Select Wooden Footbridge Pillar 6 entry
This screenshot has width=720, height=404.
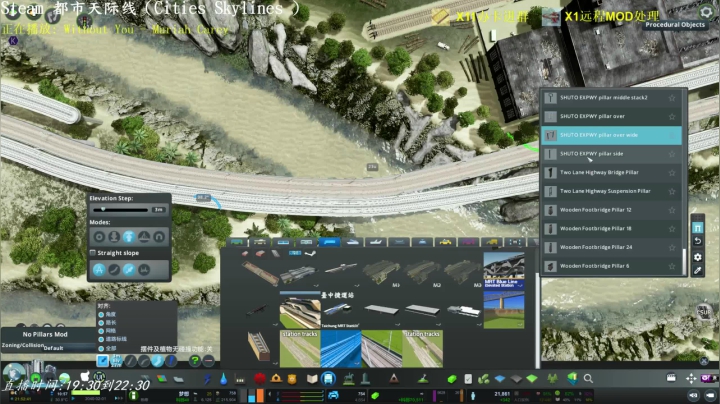point(611,266)
